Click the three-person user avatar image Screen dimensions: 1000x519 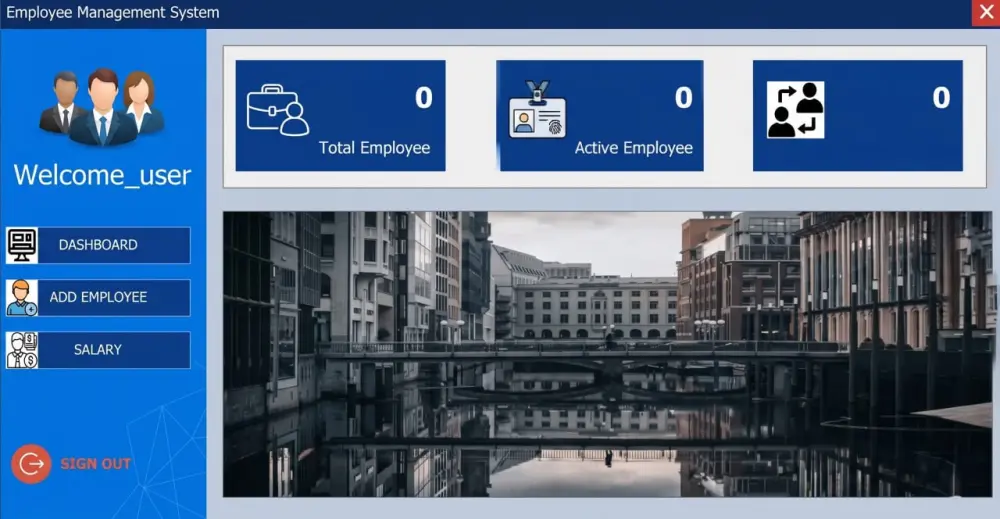102,106
